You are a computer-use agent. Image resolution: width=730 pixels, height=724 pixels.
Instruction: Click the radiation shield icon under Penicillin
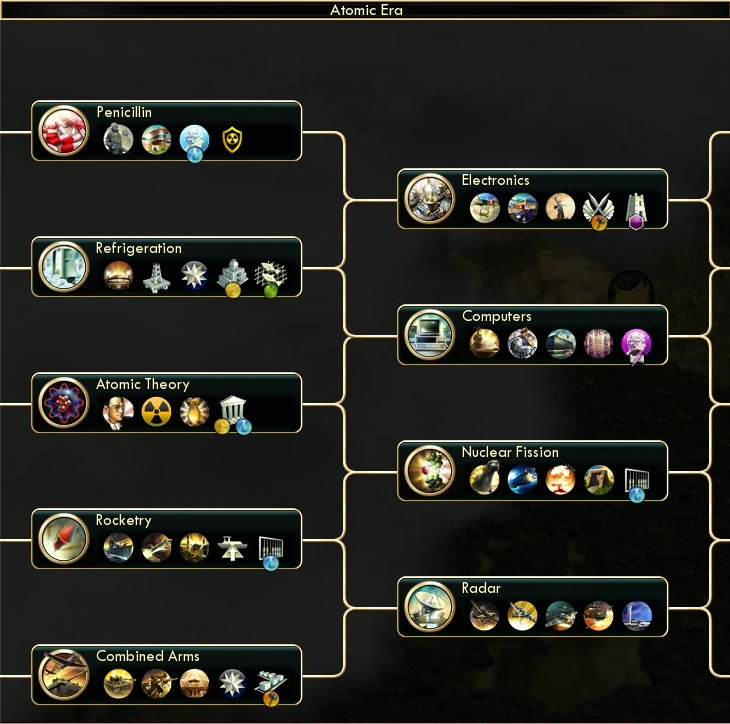click(232, 139)
